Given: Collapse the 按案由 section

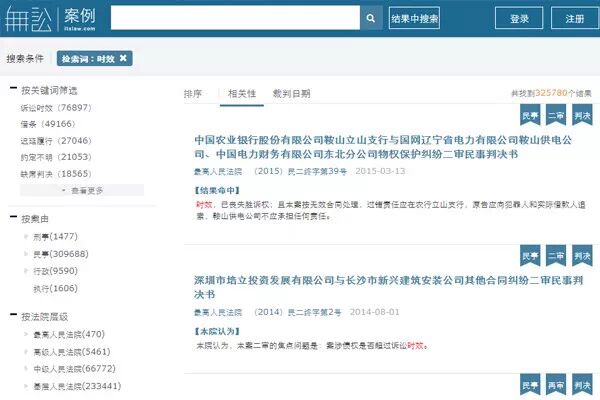Looking at the screenshot, I should (13, 217).
